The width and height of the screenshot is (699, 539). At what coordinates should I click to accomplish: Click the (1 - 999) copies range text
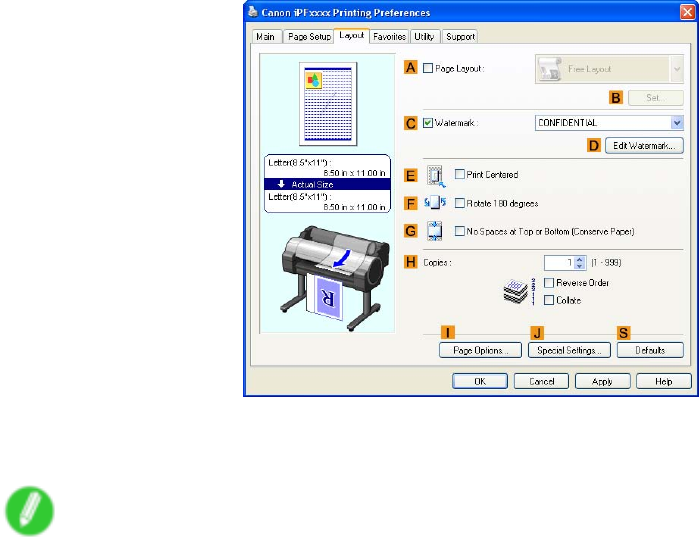click(x=606, y=263)
